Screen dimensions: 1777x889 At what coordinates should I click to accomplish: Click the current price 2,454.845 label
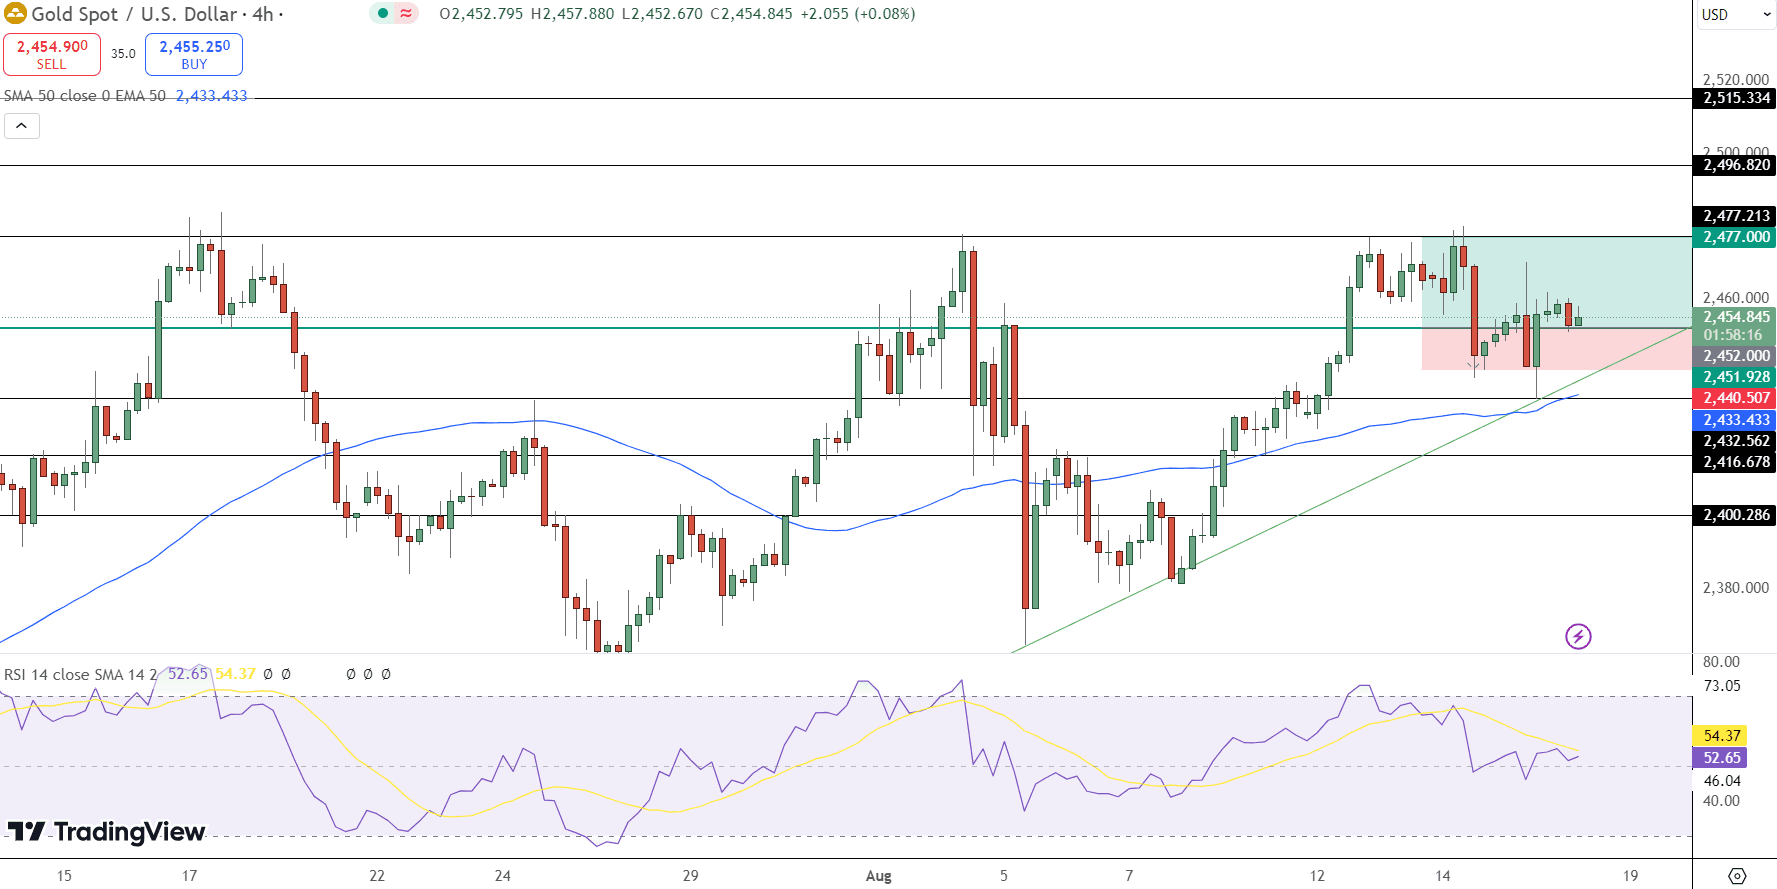click(x=1736, y=317)
